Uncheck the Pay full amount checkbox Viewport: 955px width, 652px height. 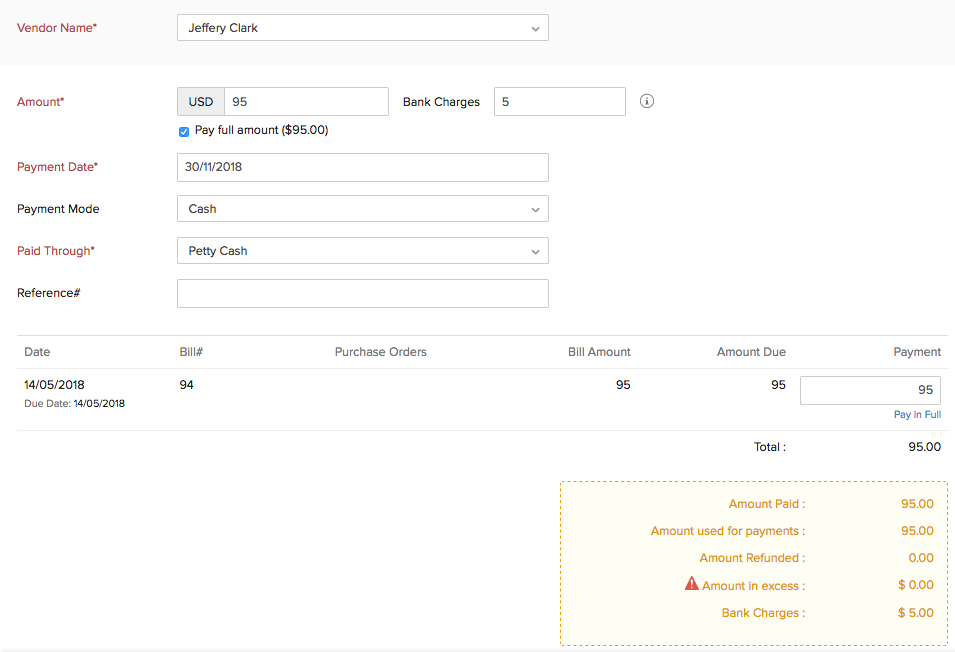pos(183,130)
